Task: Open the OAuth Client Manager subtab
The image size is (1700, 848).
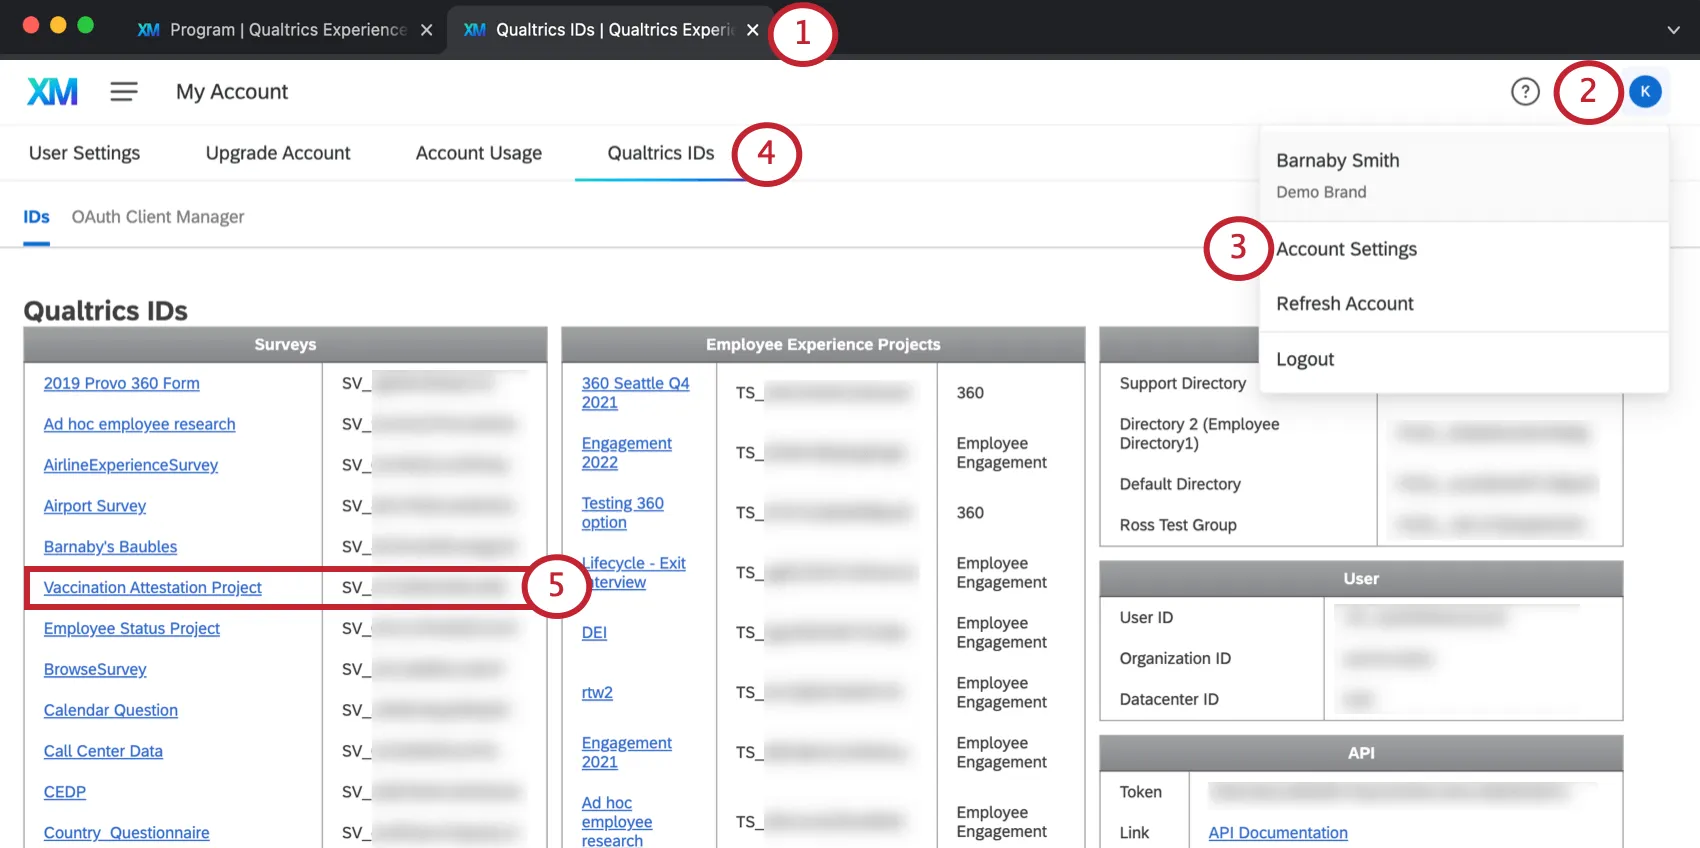Action: point(158,217)
